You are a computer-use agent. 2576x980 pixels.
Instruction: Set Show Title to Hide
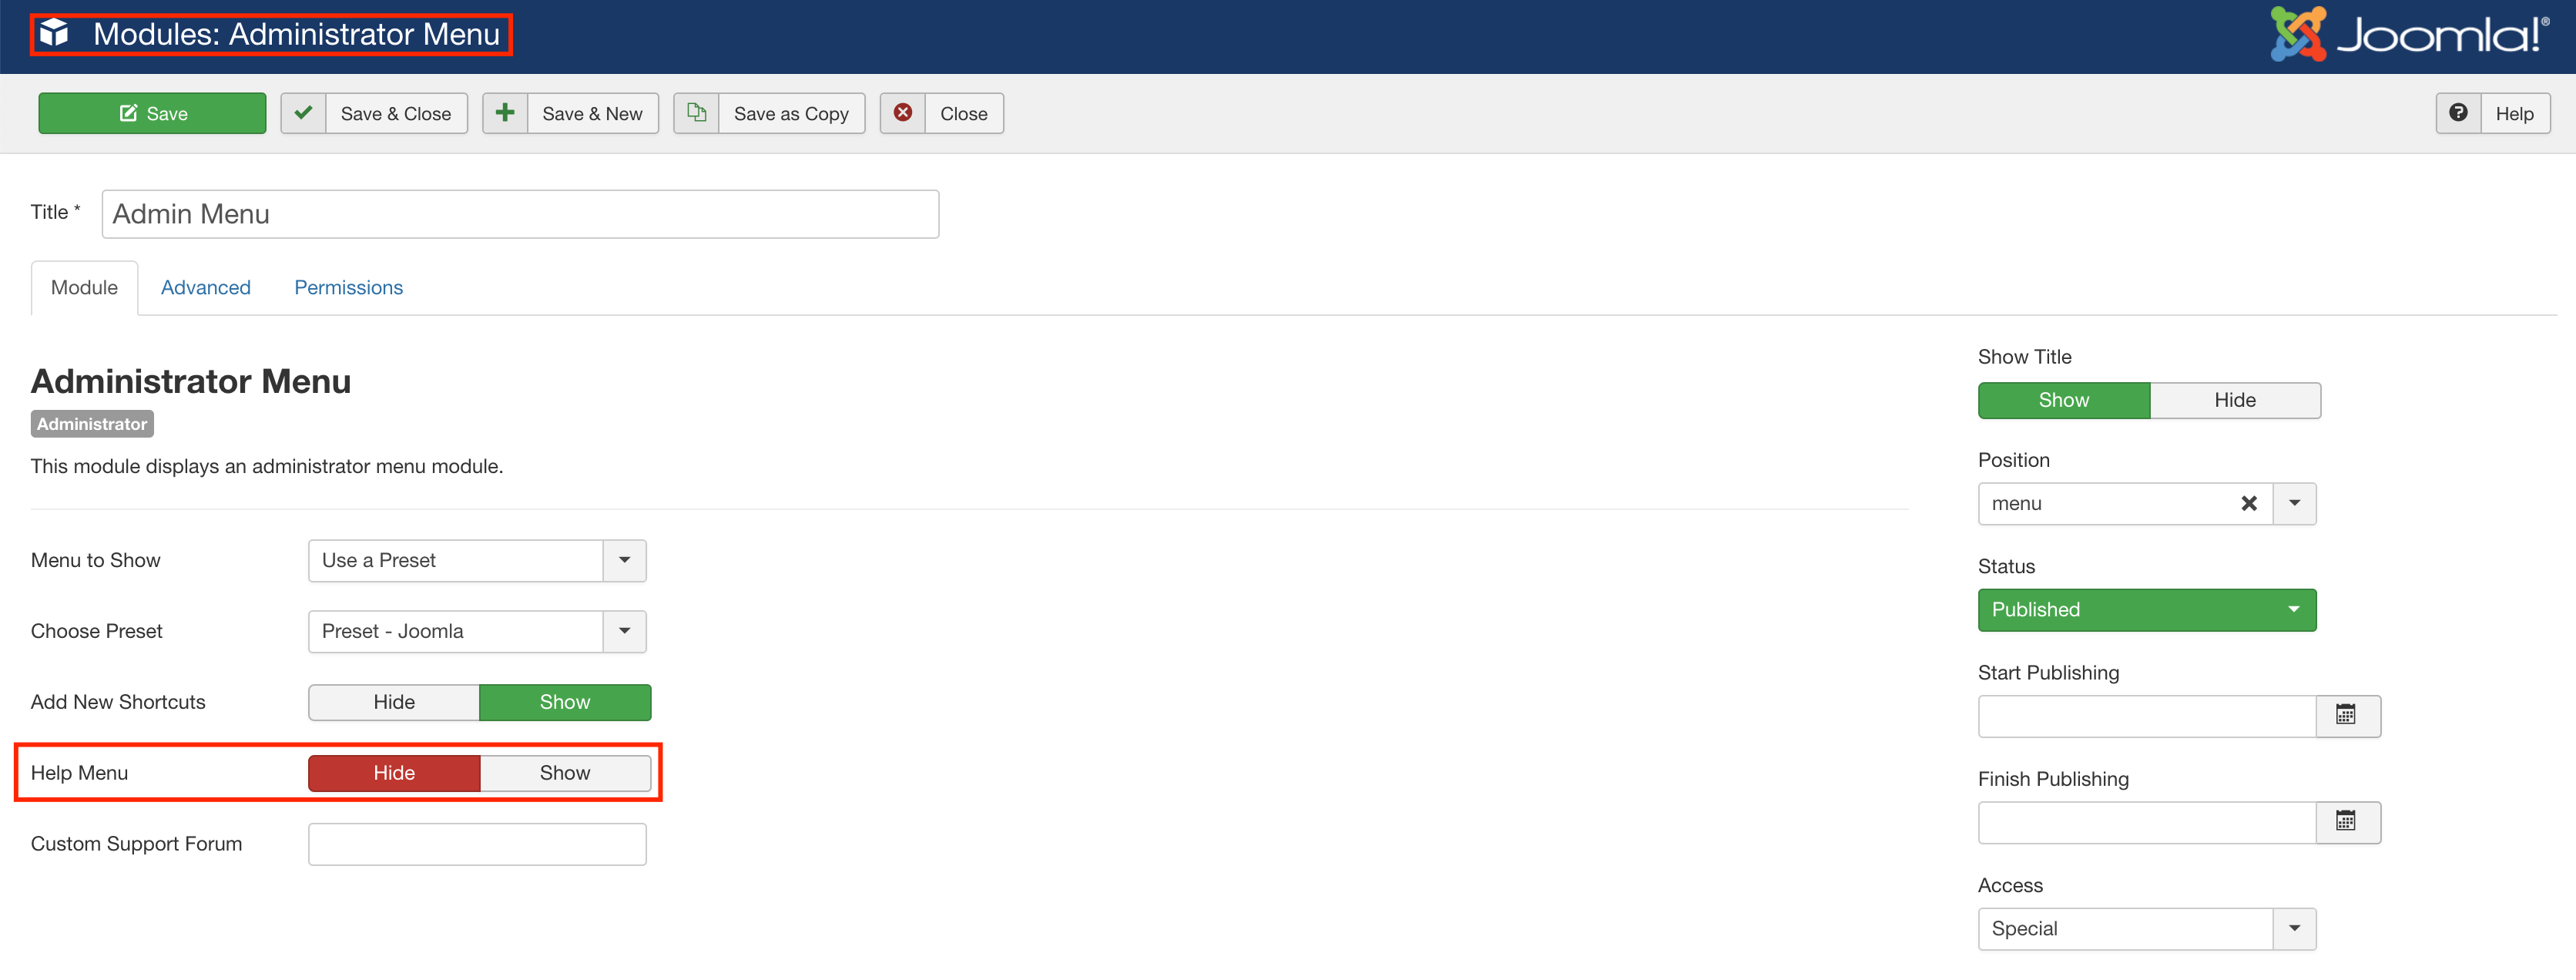(x=2234, y=400)
